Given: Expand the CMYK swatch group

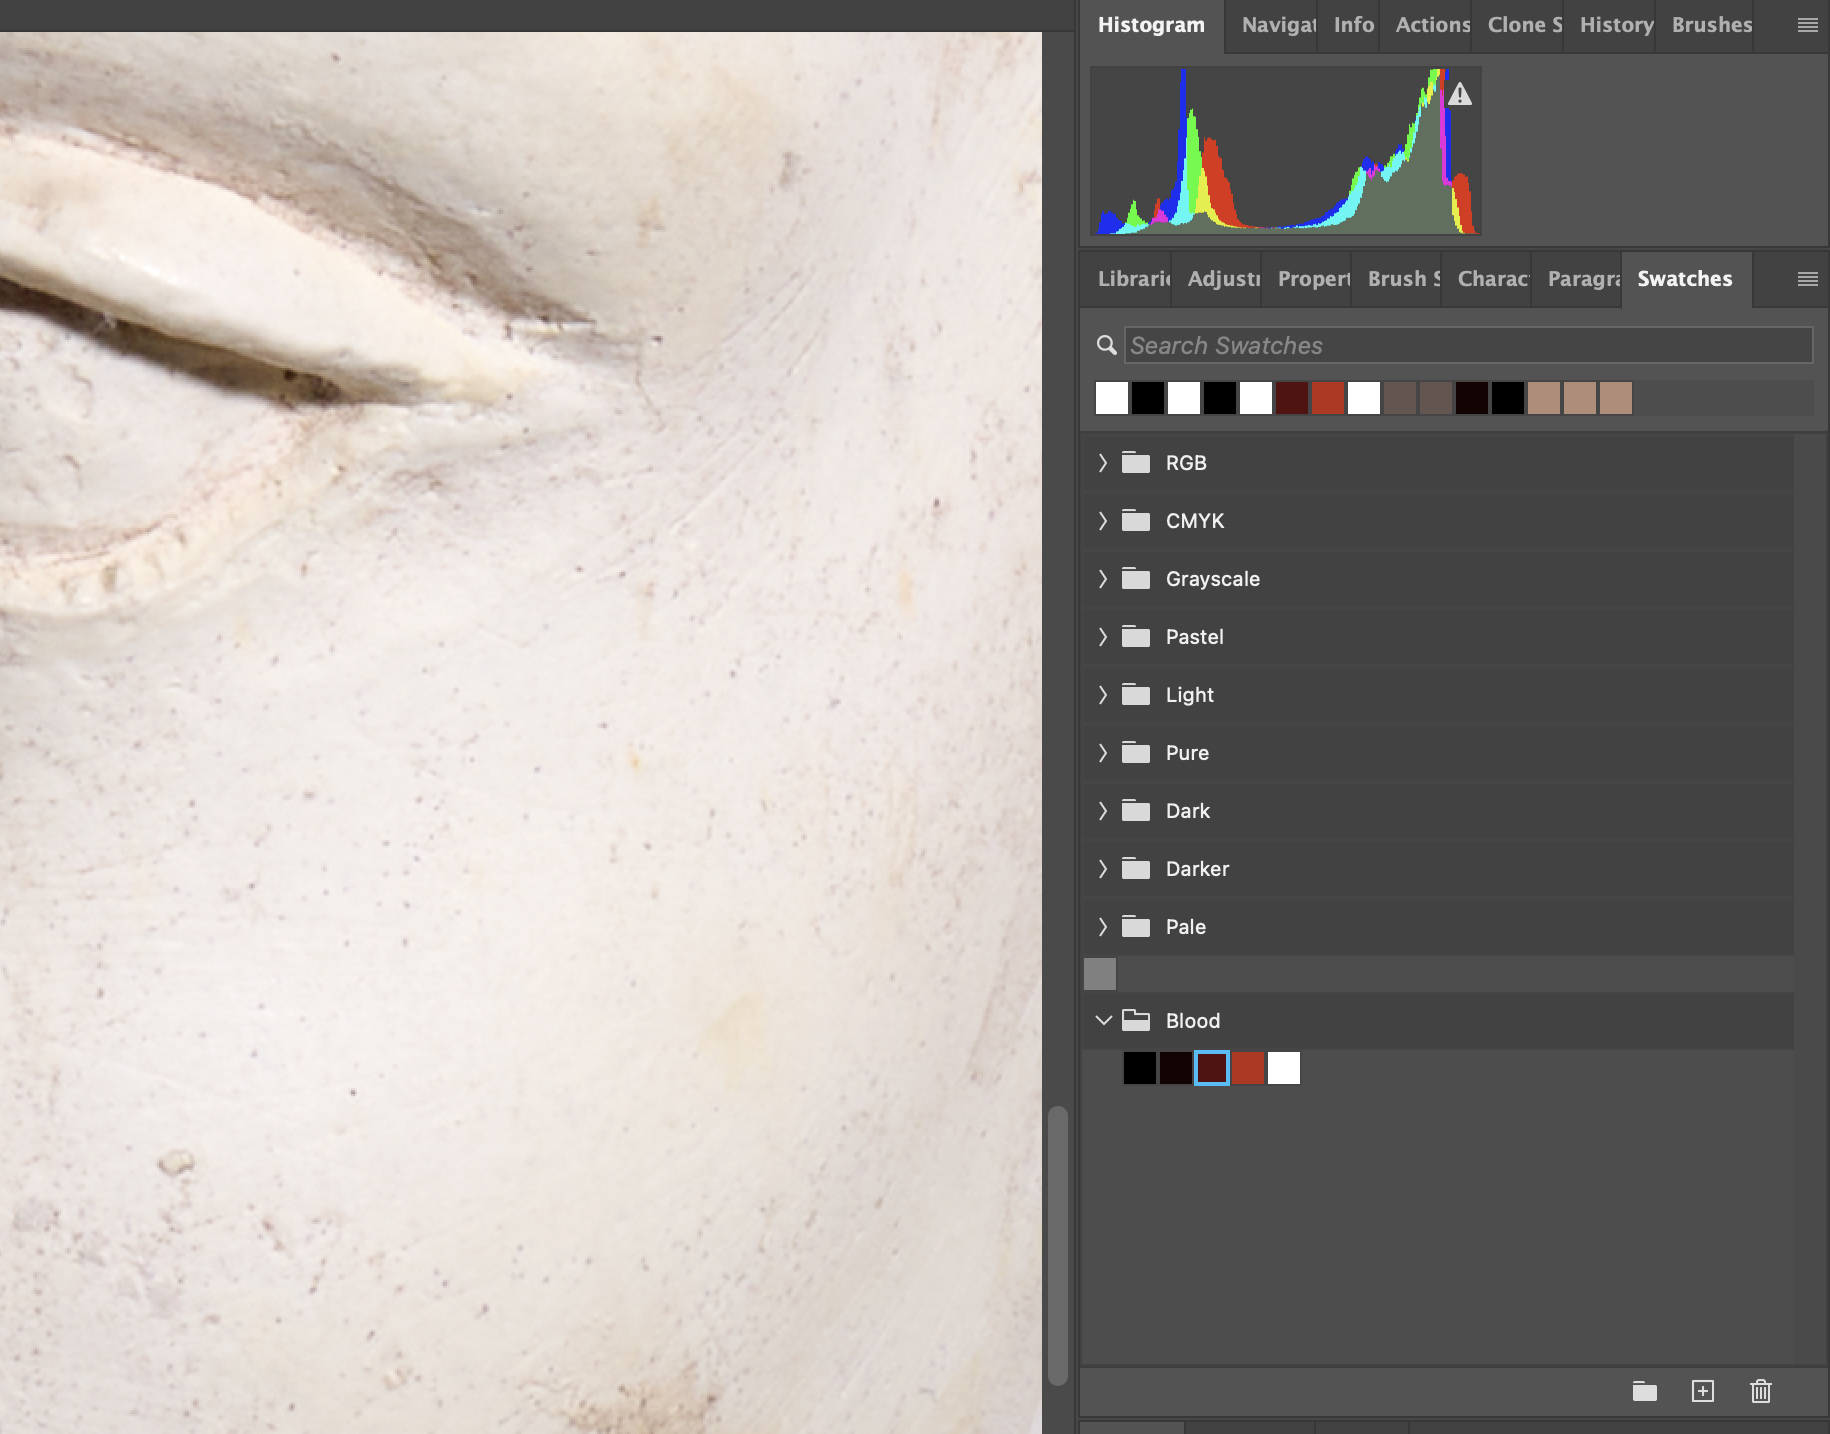Looking at the screenshot, I should coord(1103,520).
